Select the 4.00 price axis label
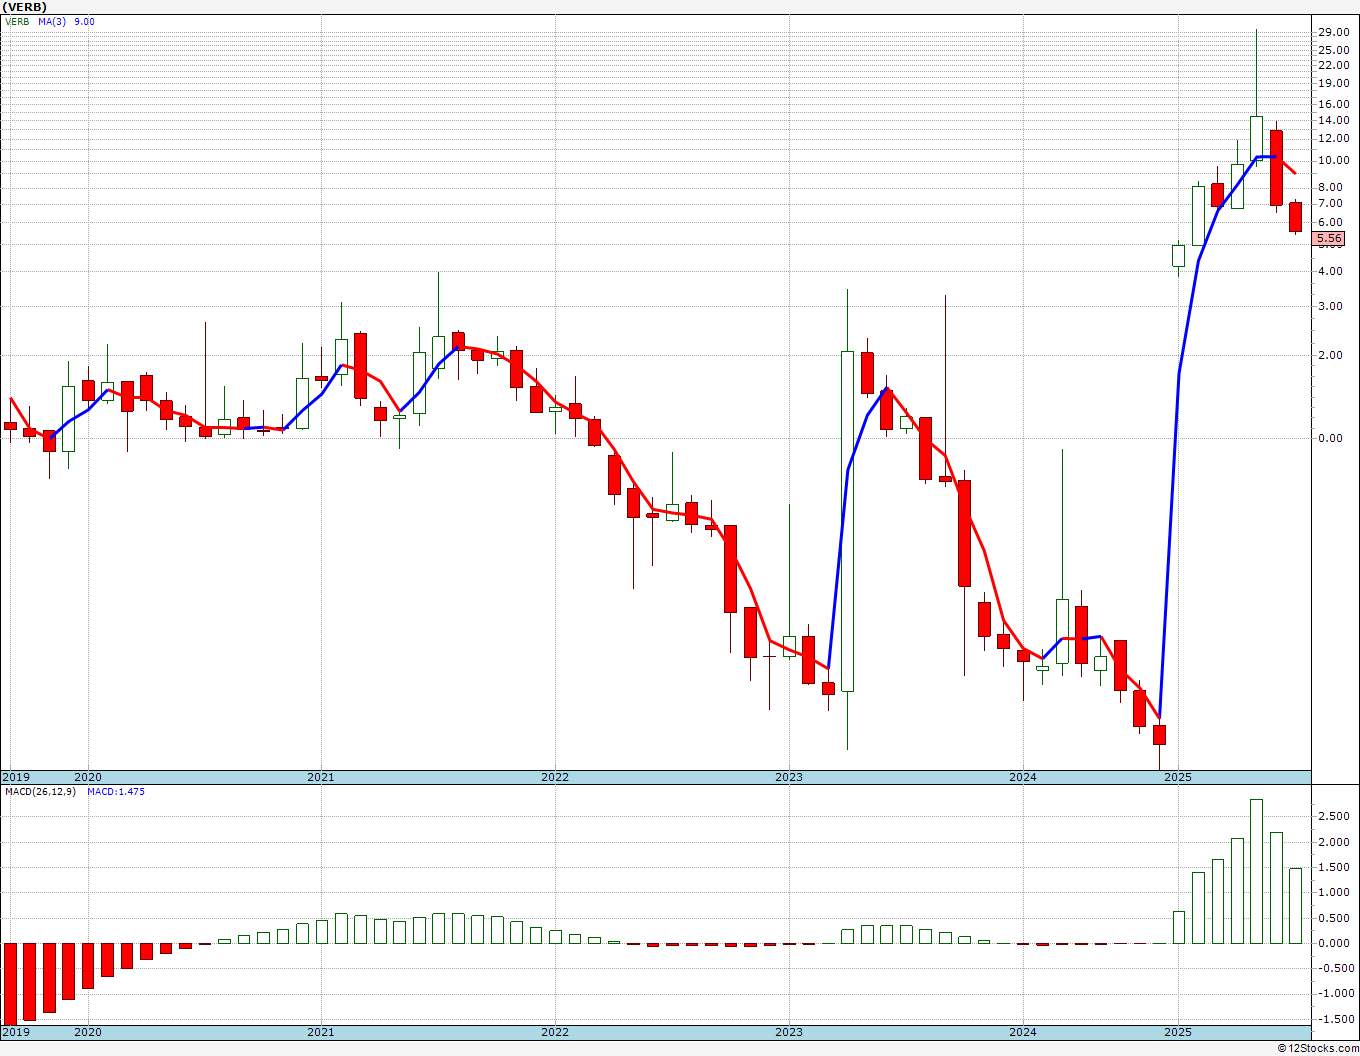This screenshot has width=1360, height=1056. tap(1331, 271)
